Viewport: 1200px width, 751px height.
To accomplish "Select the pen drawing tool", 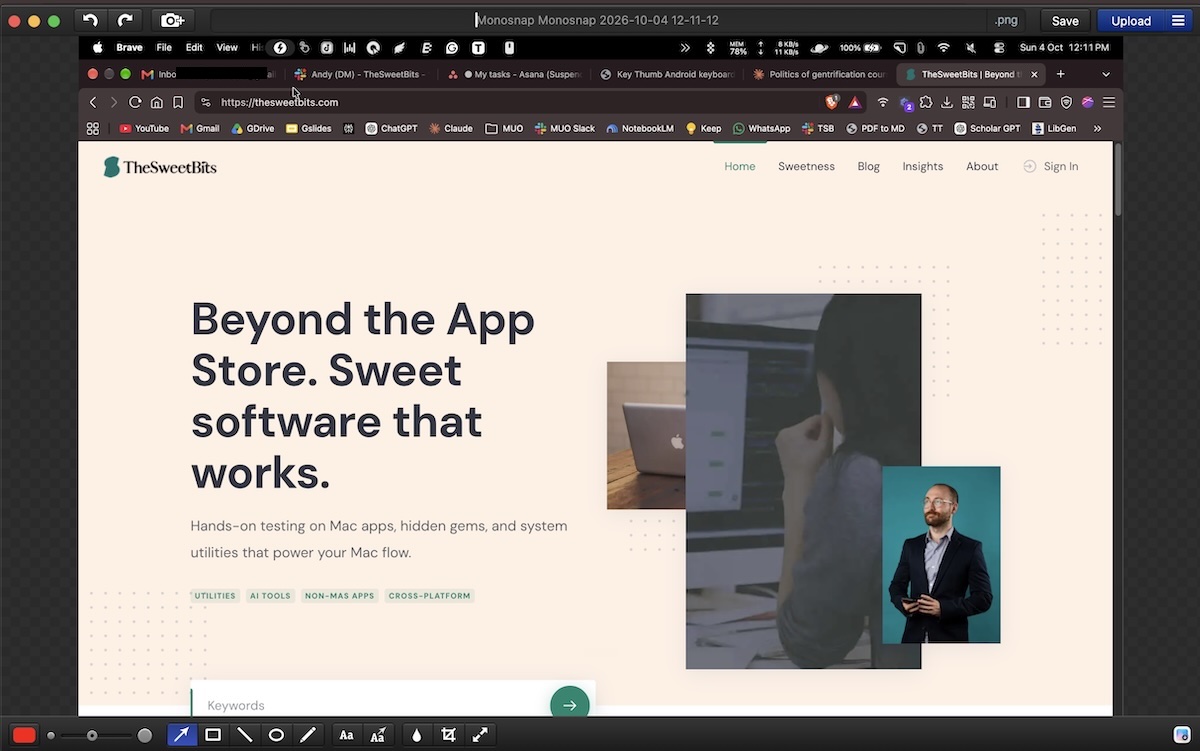I will [308, 735].
